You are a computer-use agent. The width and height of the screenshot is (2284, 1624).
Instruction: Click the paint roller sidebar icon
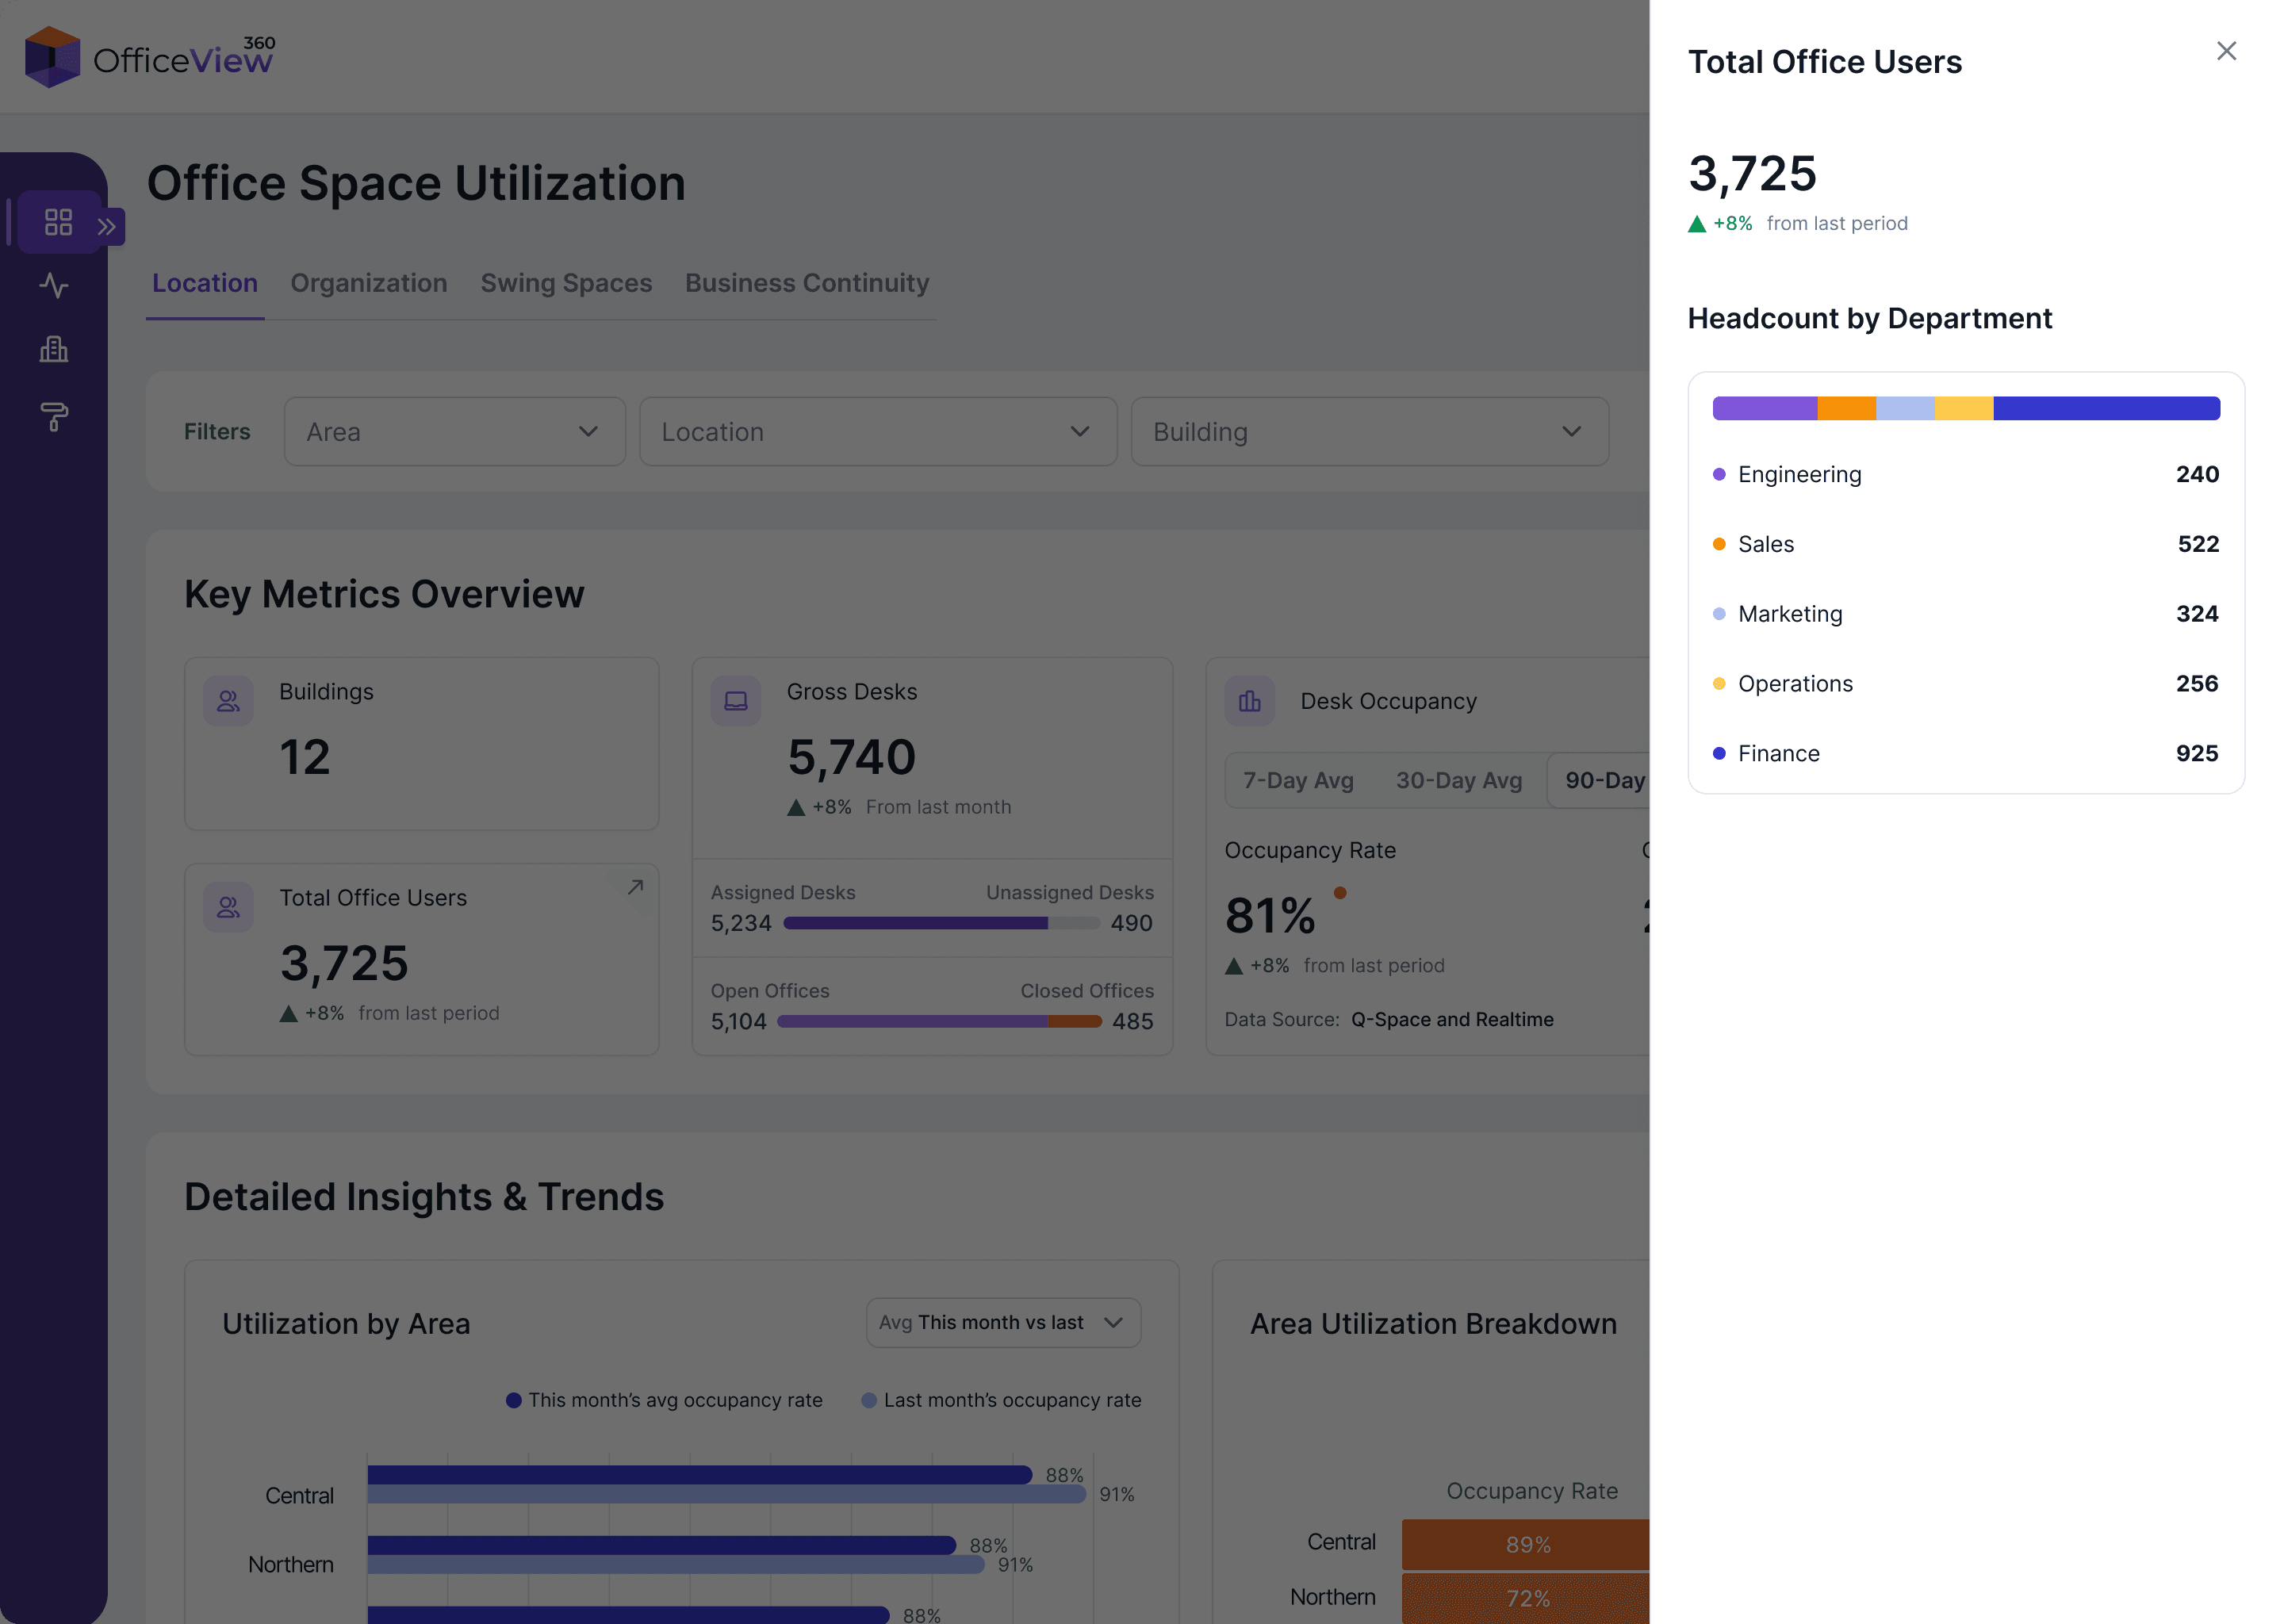(x=54, y=416)
